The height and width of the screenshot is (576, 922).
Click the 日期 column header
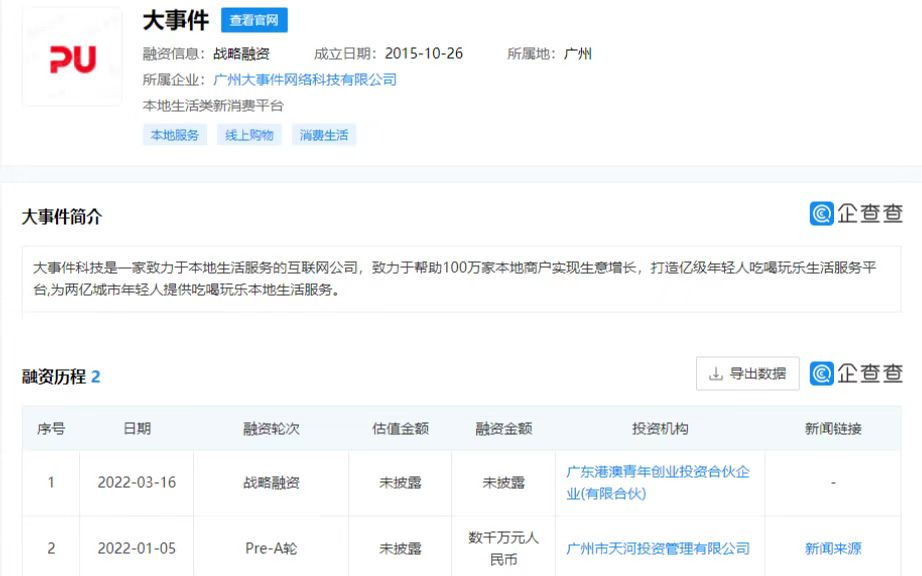[137, 428]
